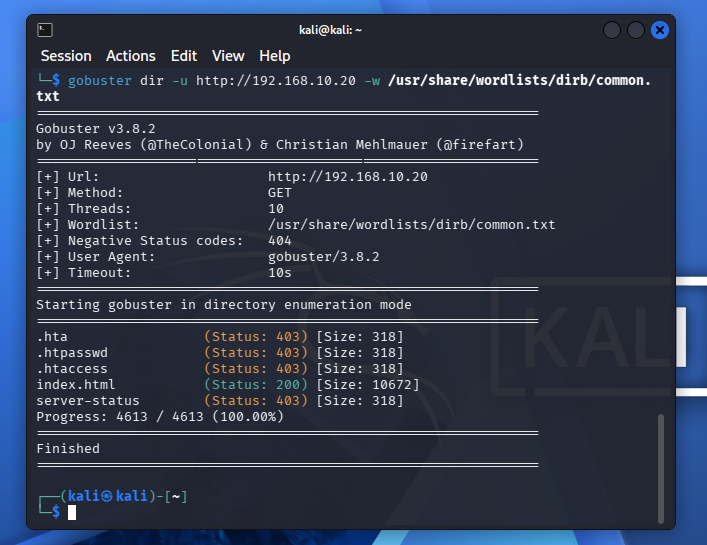
Task: Click the terminal's vertical scrollbar
Action: [x=661, y=468]
